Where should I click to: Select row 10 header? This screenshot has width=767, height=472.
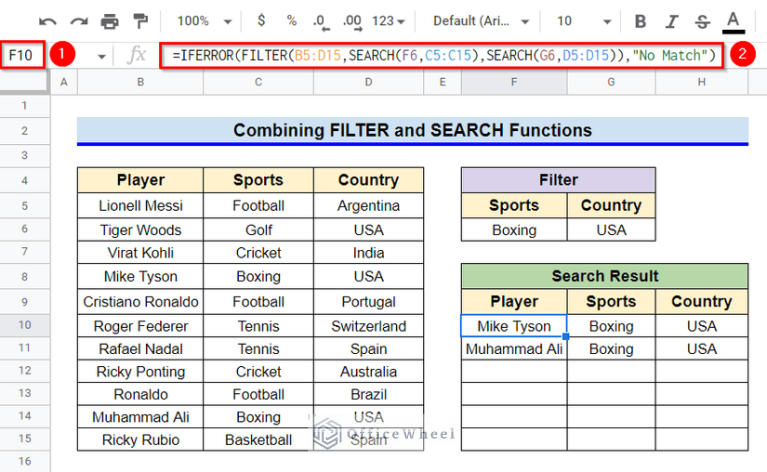tap(24, 325)
